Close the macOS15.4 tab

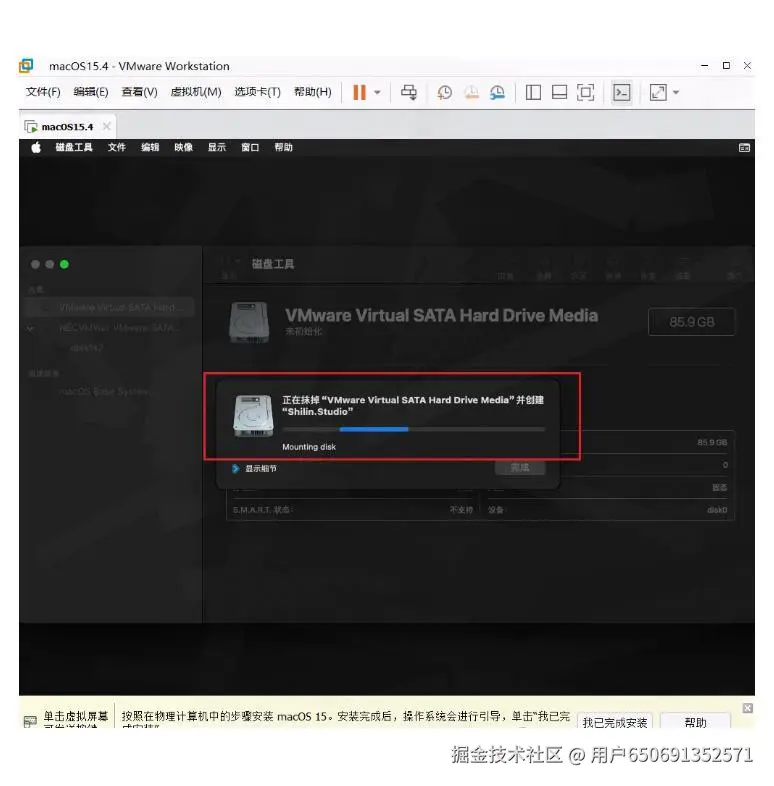pyautogui.click(x=106, y=126)
